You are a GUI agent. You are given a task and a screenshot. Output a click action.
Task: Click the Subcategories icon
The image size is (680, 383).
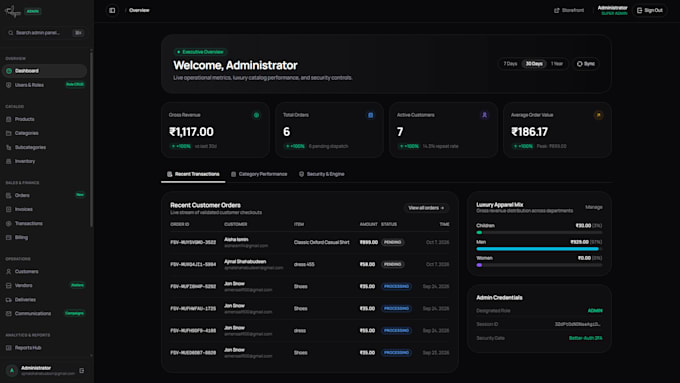coord(9,147)
